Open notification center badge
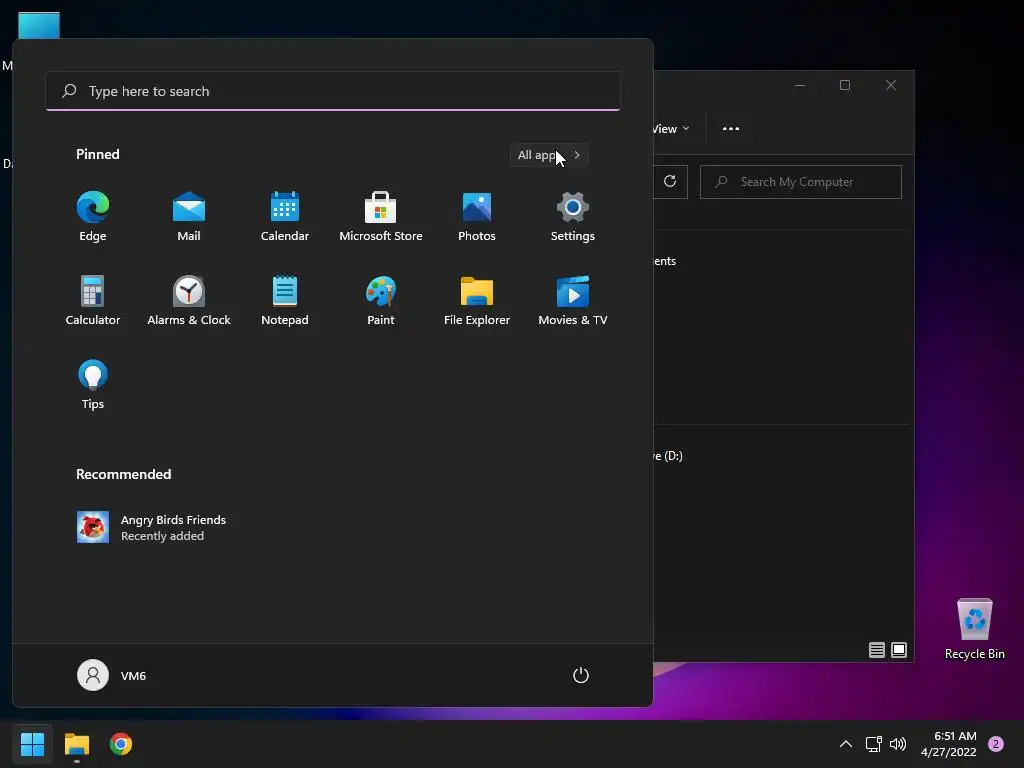Image resolution: width=1024 pixels, height=768 pixels. tap(996, 744)
